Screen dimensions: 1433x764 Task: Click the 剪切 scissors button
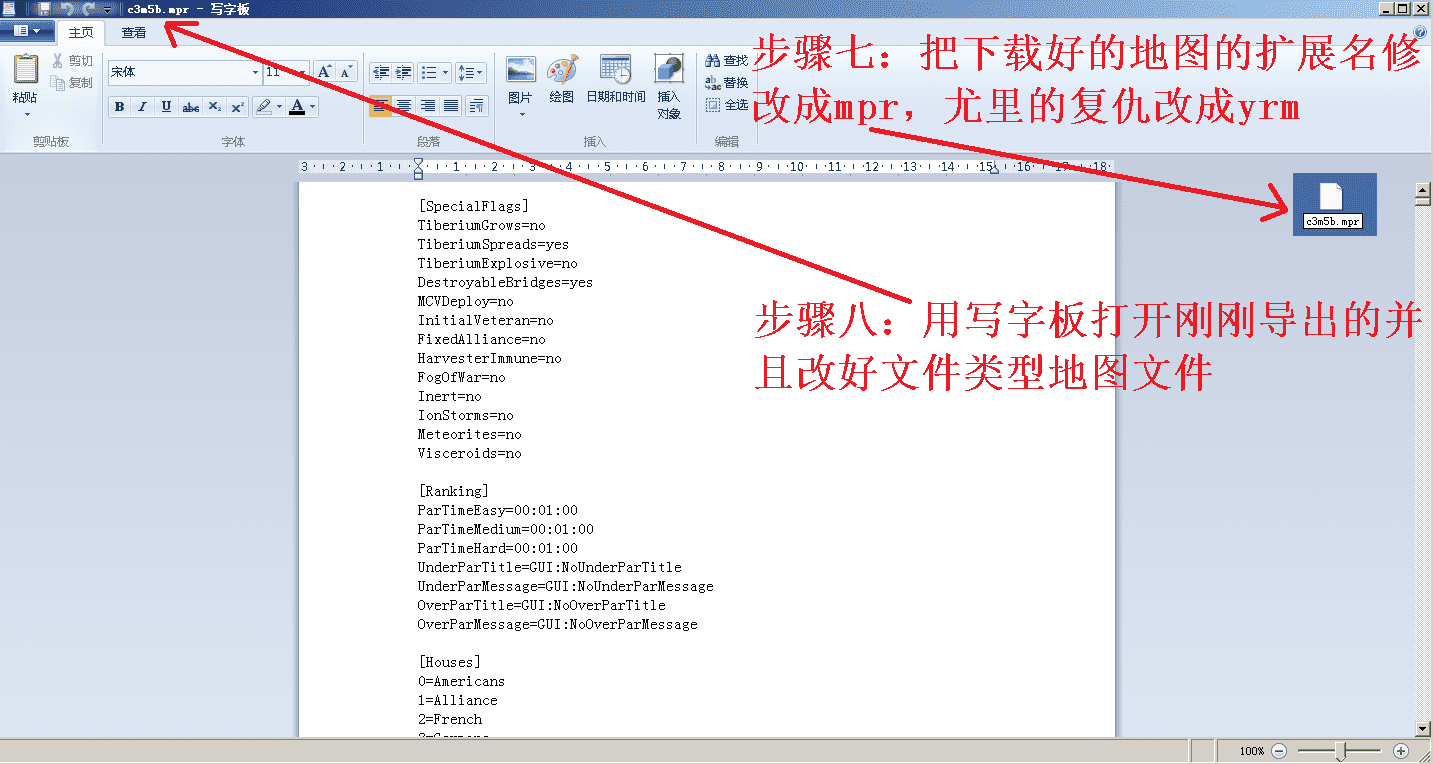tap(72, 61)
